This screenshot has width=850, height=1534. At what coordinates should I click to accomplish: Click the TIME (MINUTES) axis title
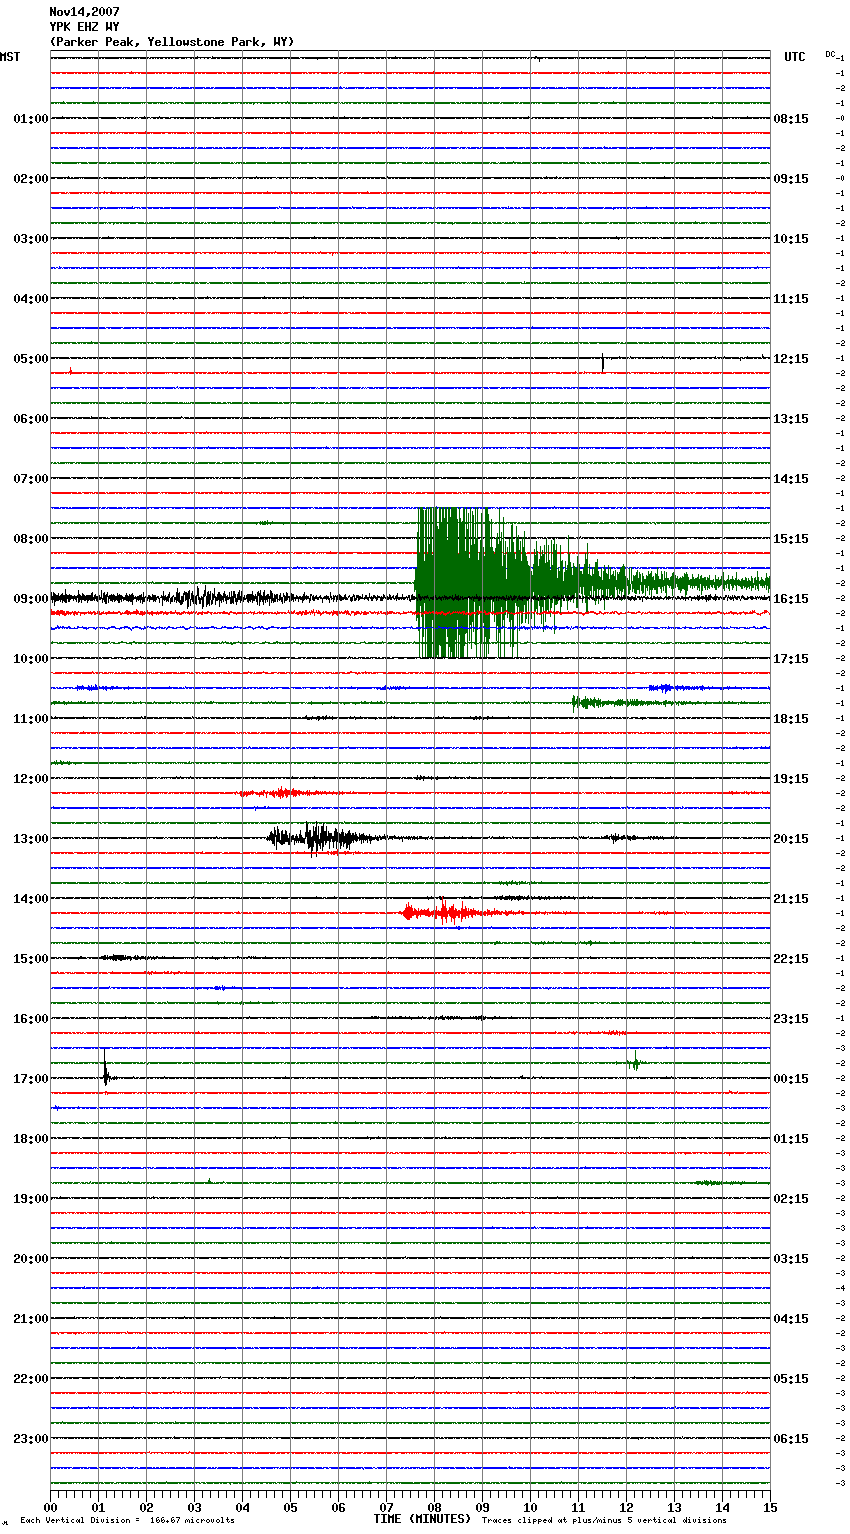tap(422, 1519)
